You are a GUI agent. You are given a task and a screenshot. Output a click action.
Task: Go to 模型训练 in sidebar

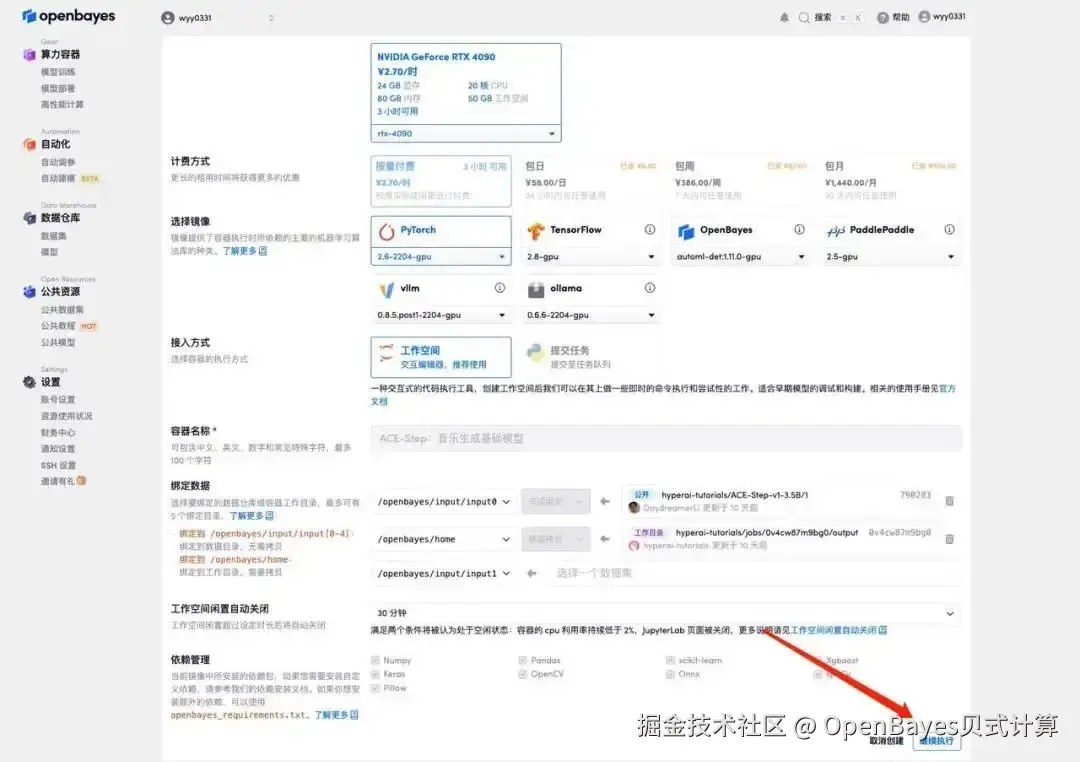pos(58,72)
